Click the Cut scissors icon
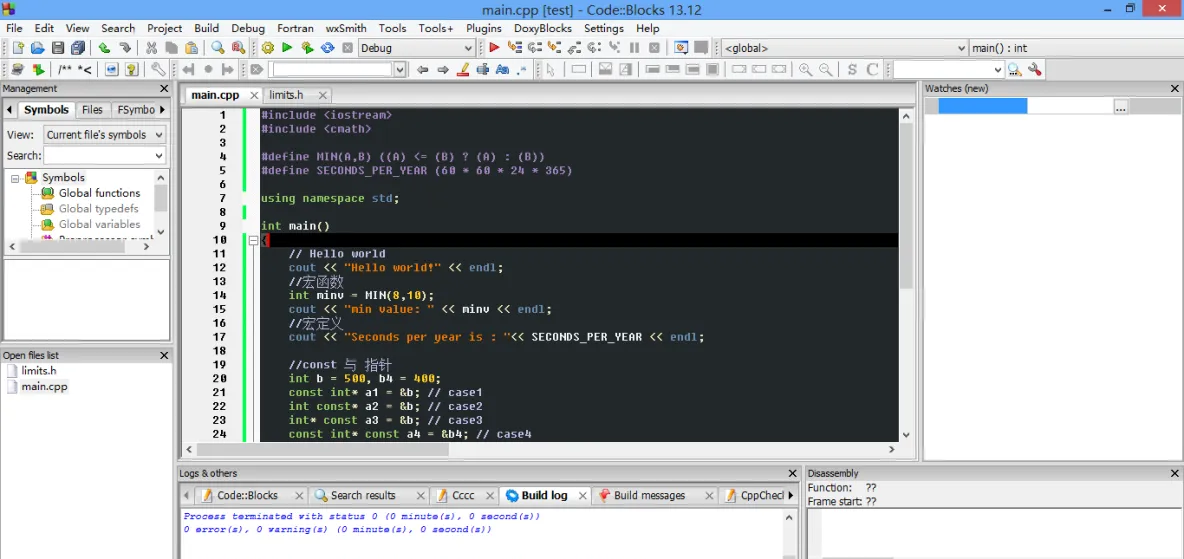1184x559 pixels. (x=151, y=48)
